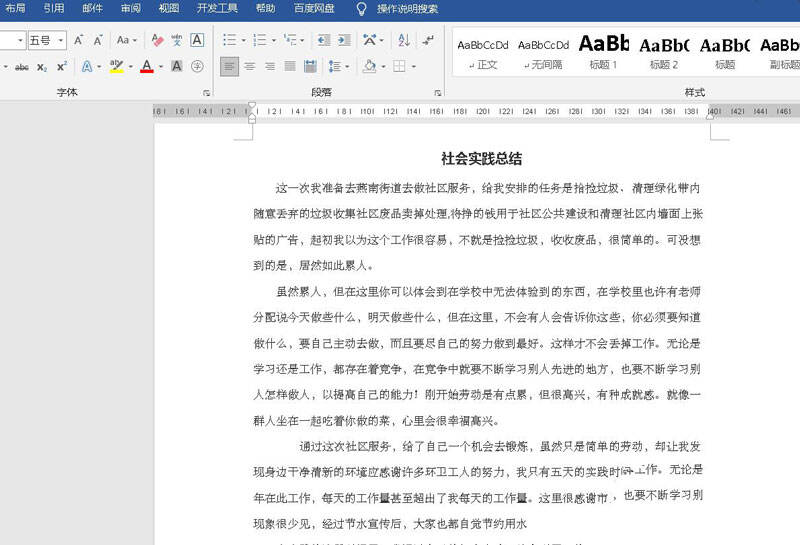Click the clear formatting eraser icon
The width and height of the screenshot is (800, 545).
pos(156,40)
